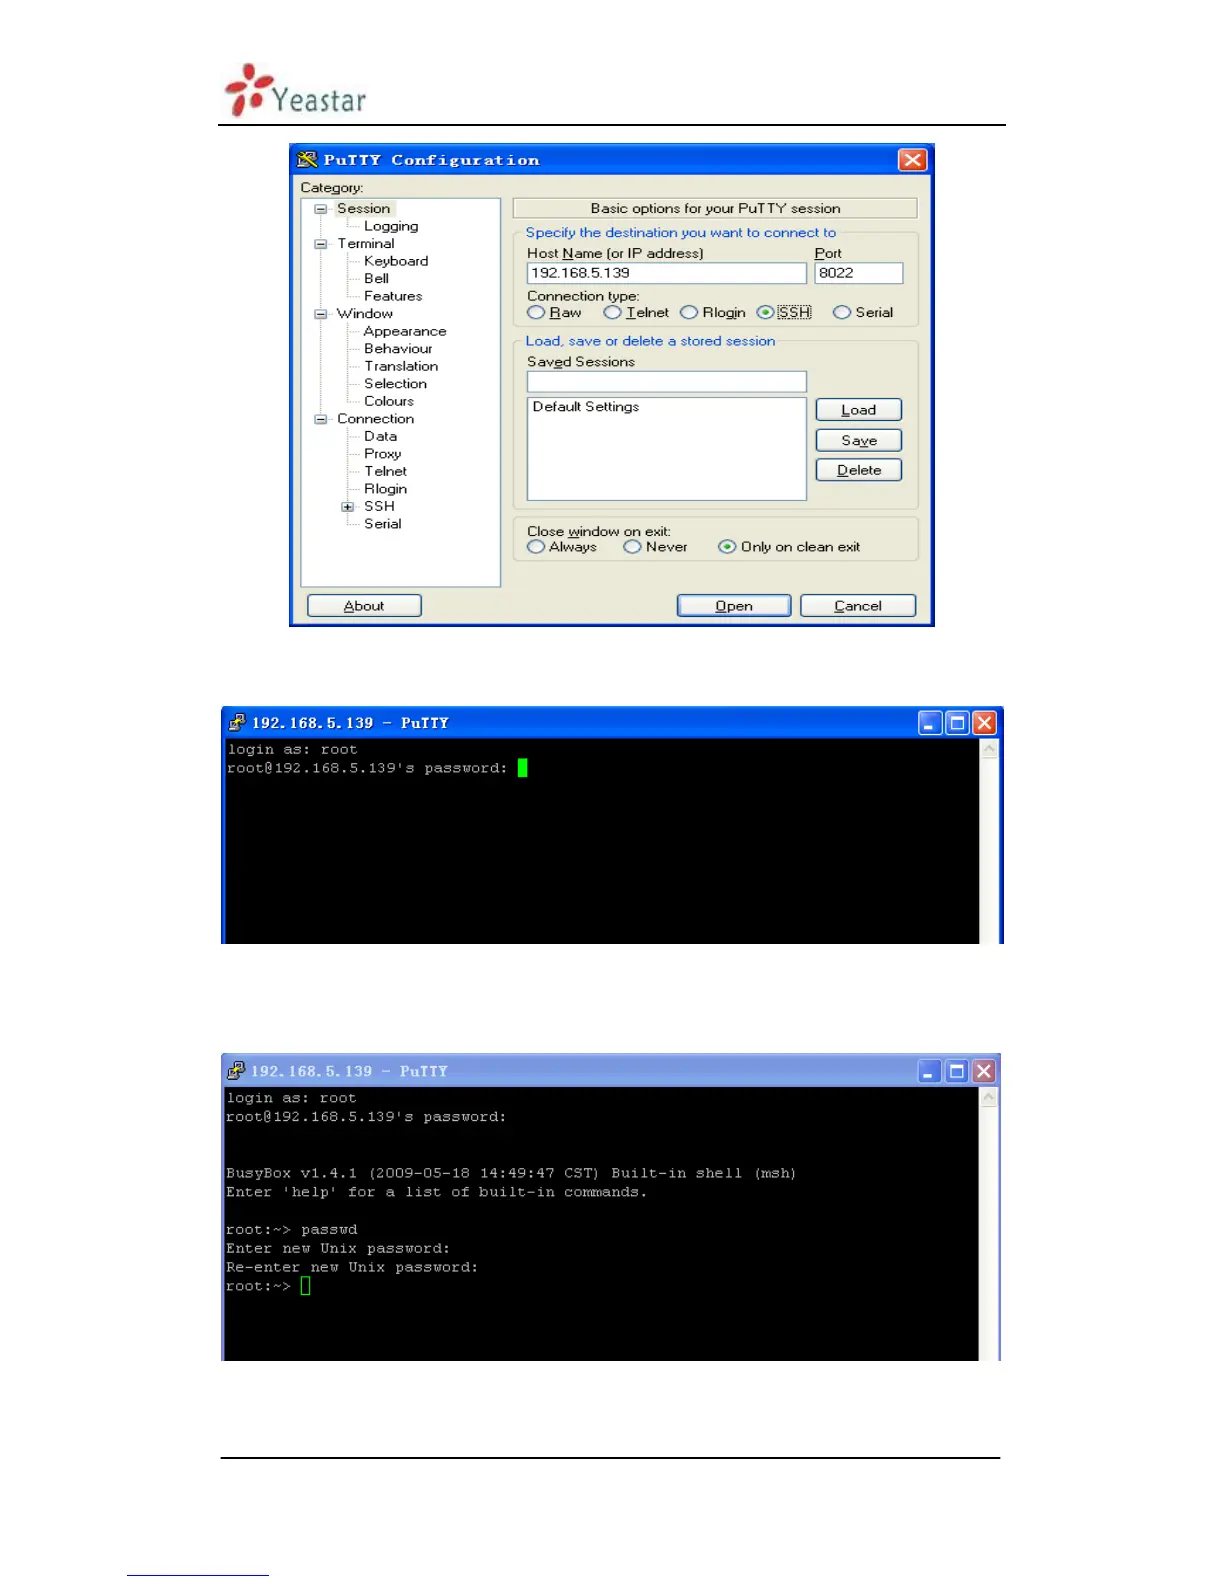Open Window category in tree

(x=365, y=313)
